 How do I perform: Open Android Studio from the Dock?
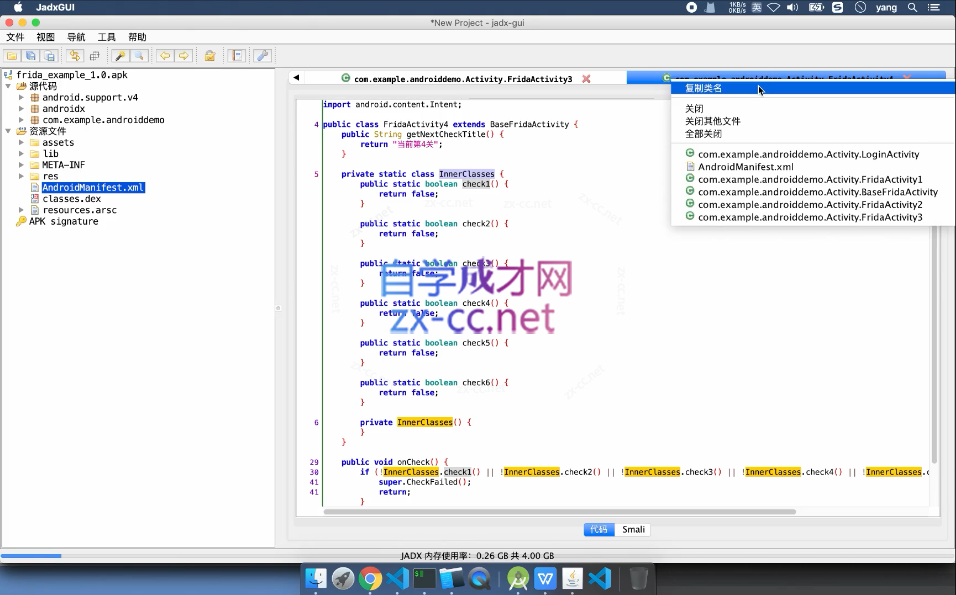[x=518, y=578]
